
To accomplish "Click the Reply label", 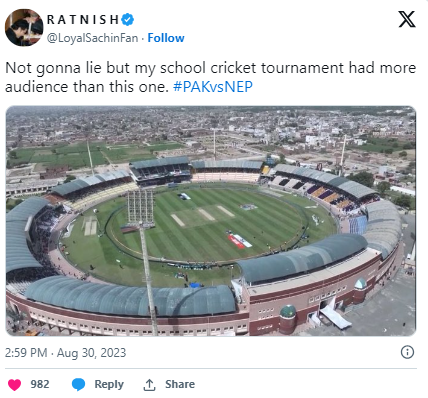I will [x=109, y=384].
